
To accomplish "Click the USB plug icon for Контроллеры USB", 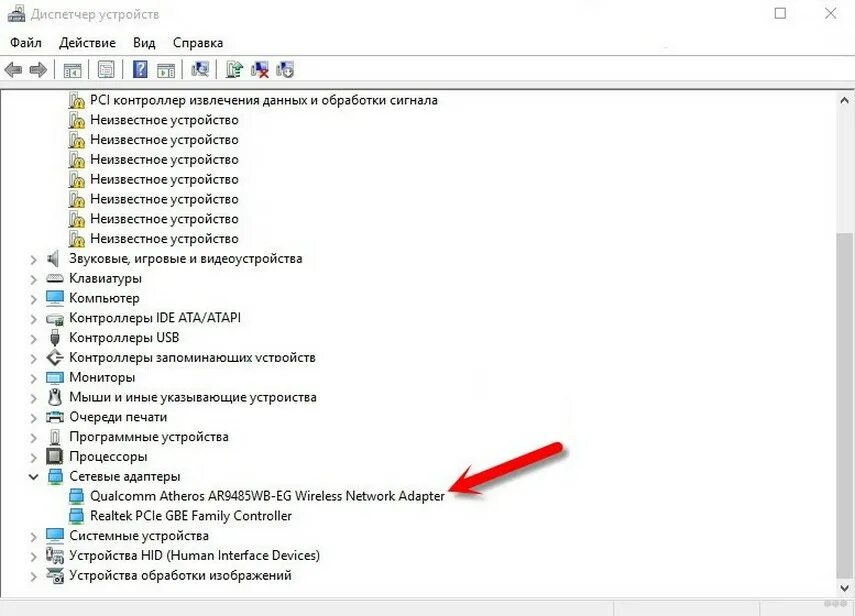I will point(55,338).
